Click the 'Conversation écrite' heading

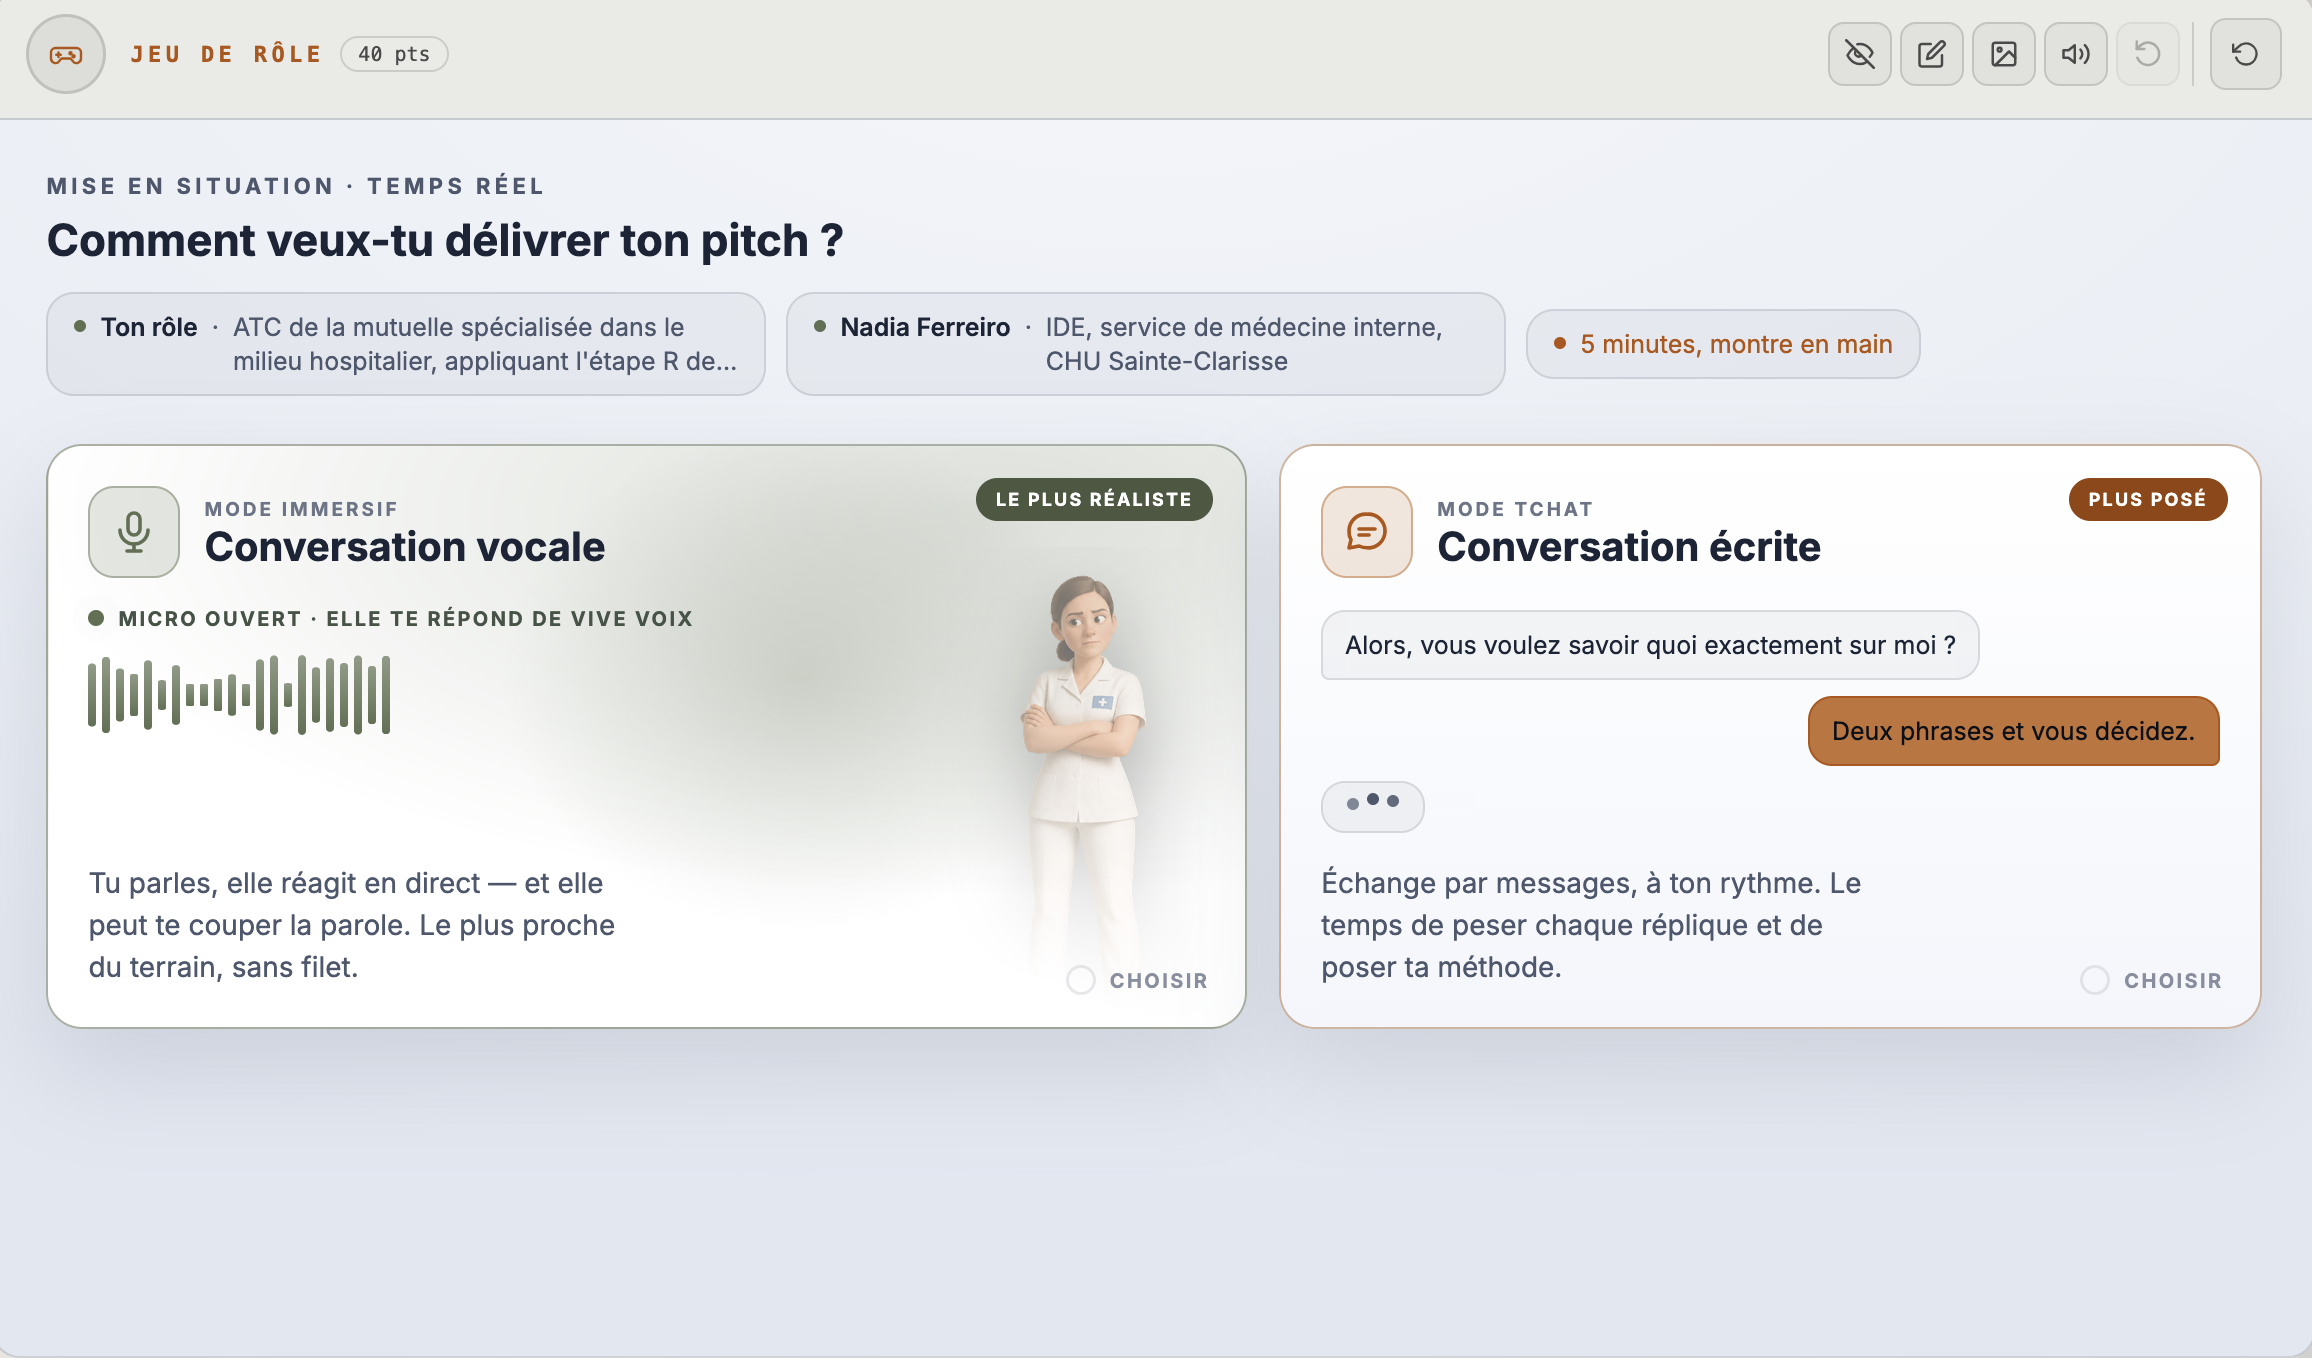pyautogui.click(x=1629, y=547)
